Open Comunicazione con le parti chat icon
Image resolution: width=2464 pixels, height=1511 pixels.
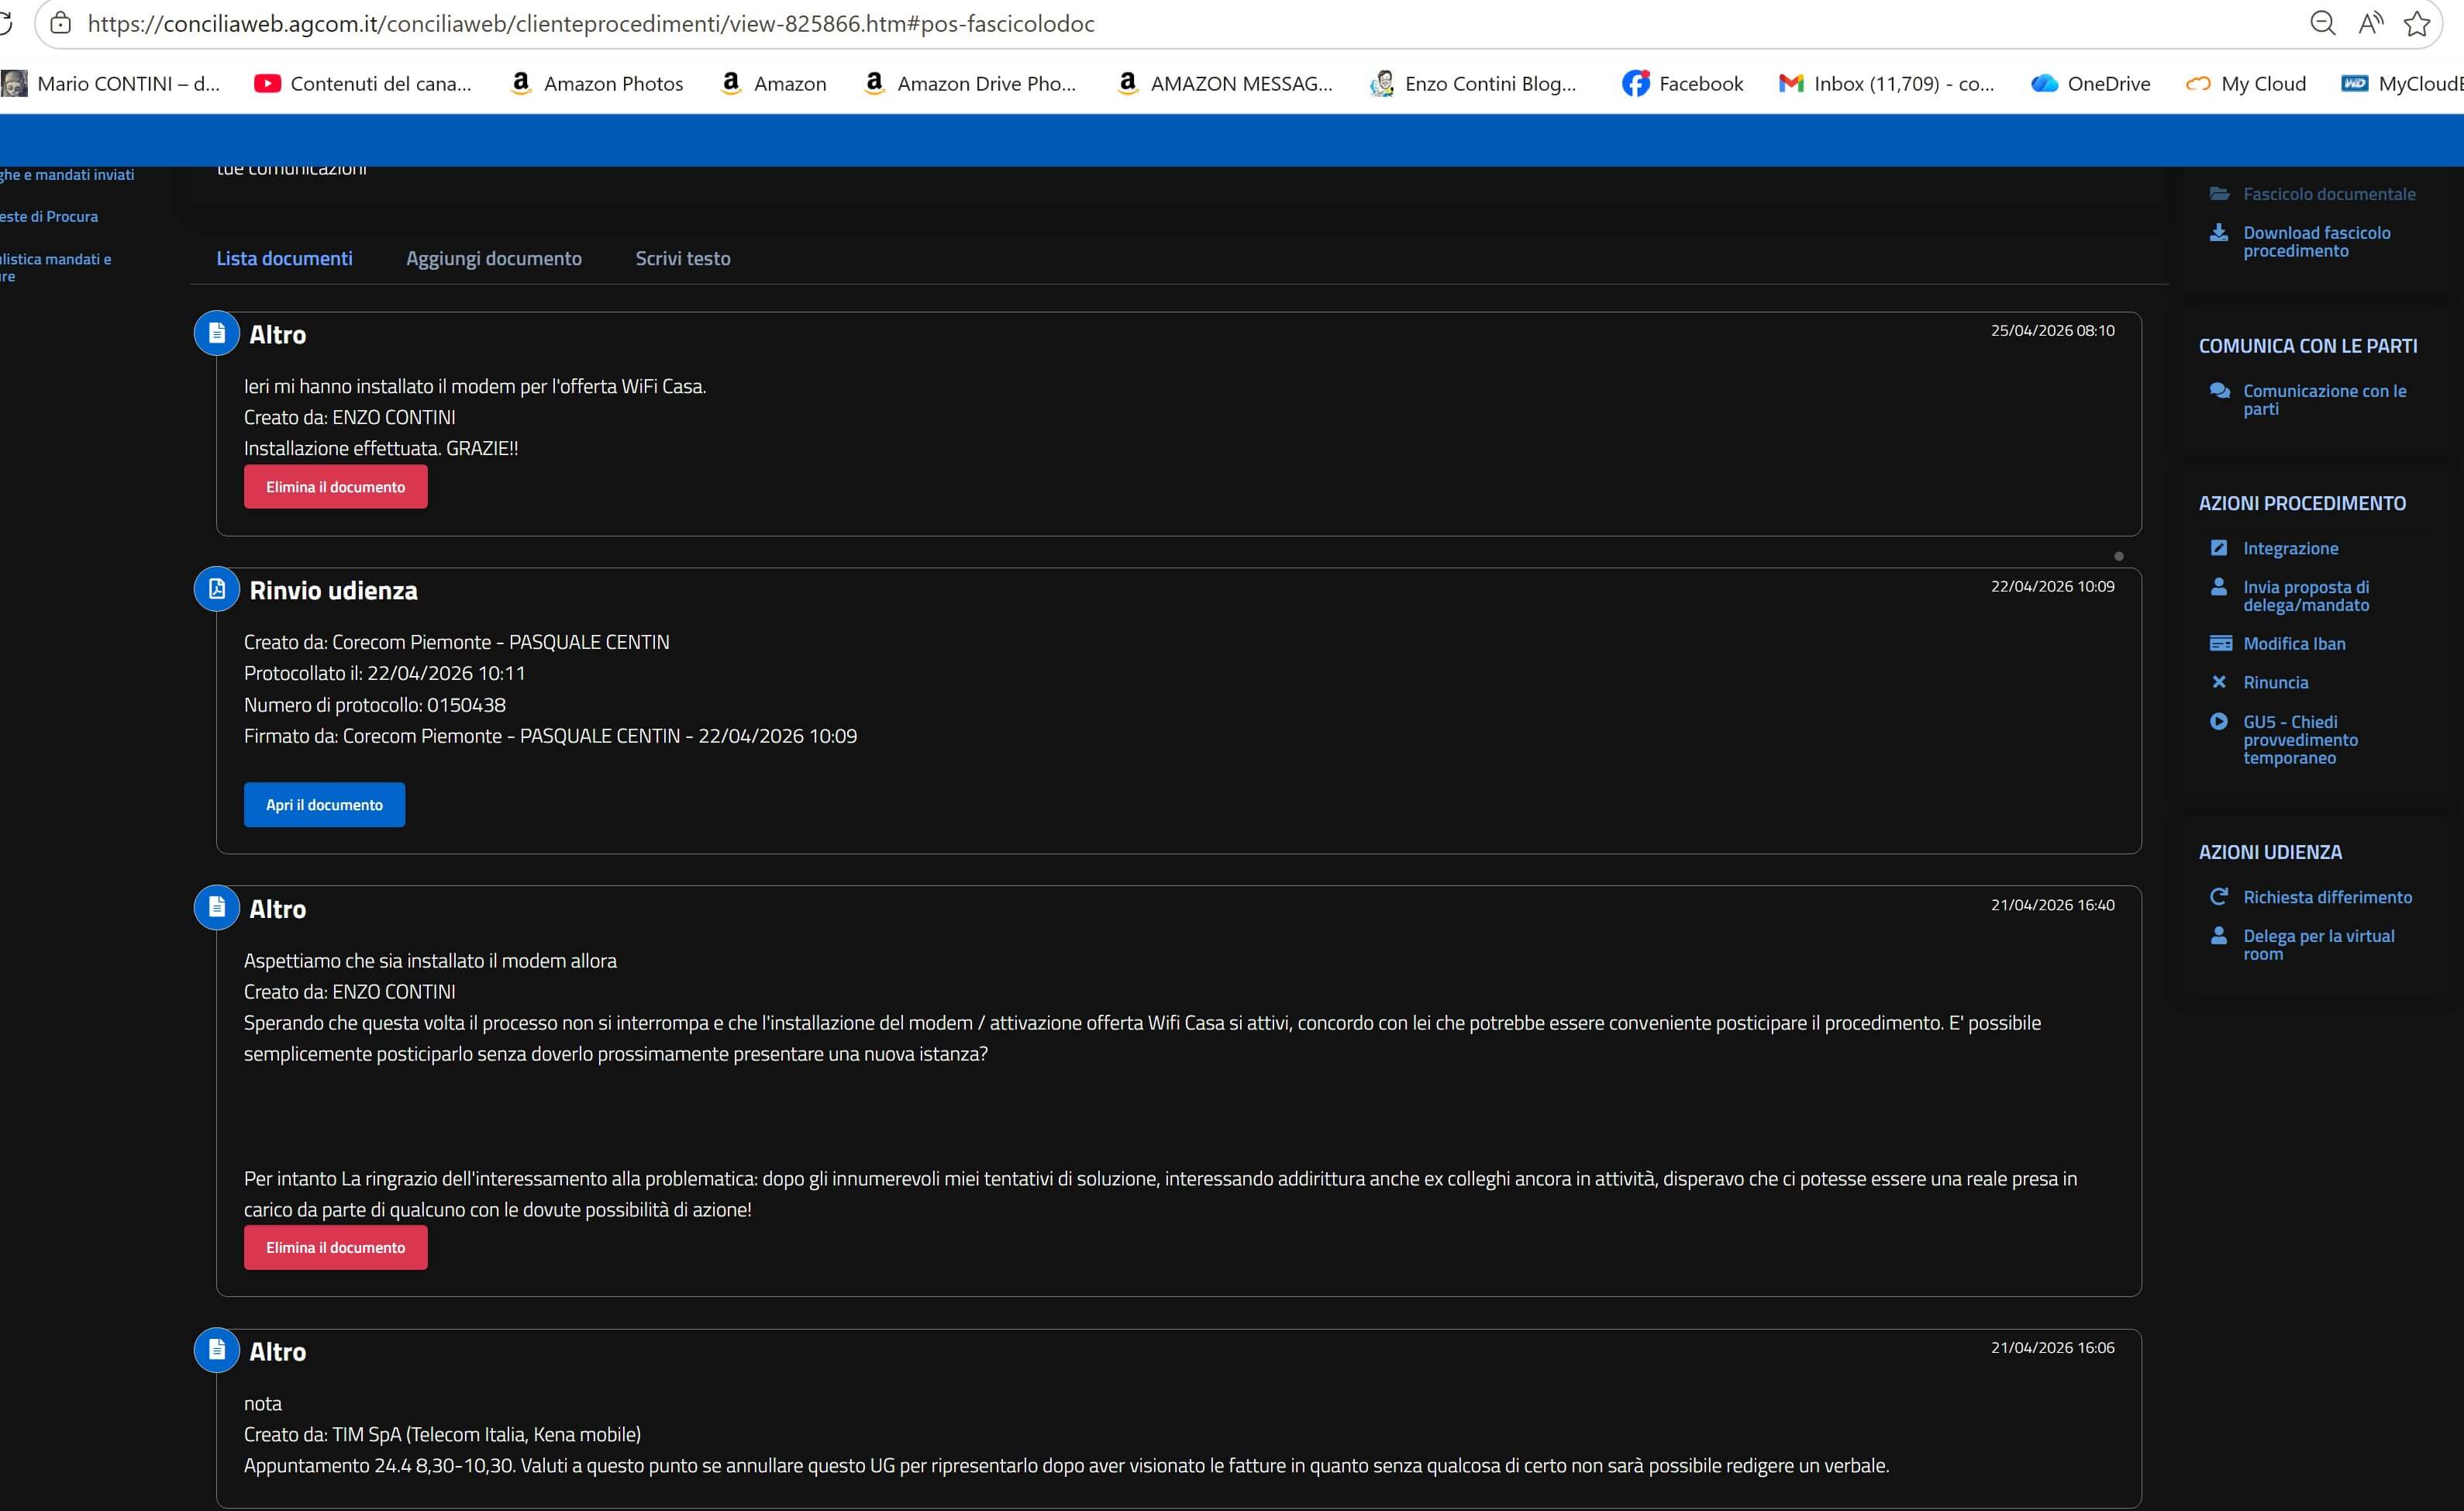coord(2219,391)
